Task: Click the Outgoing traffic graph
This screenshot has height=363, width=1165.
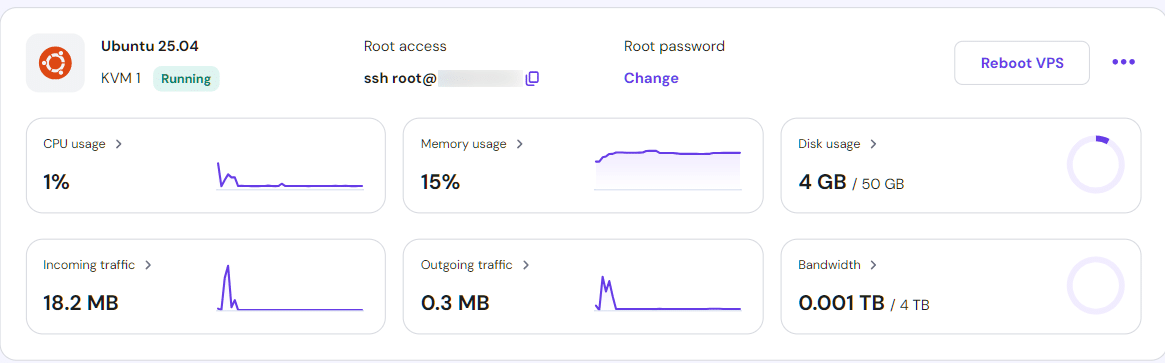Action: pyautogui.click(x=668, y=292)
